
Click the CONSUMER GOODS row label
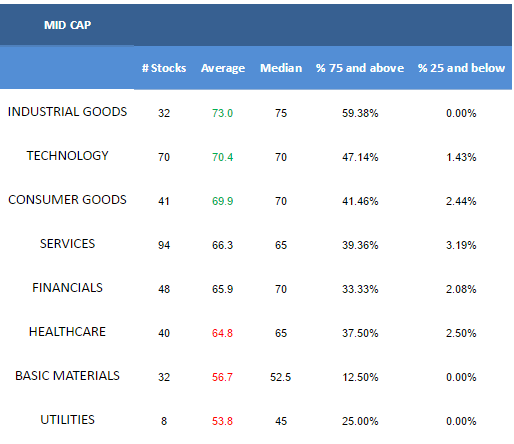(x=67, y=200)
